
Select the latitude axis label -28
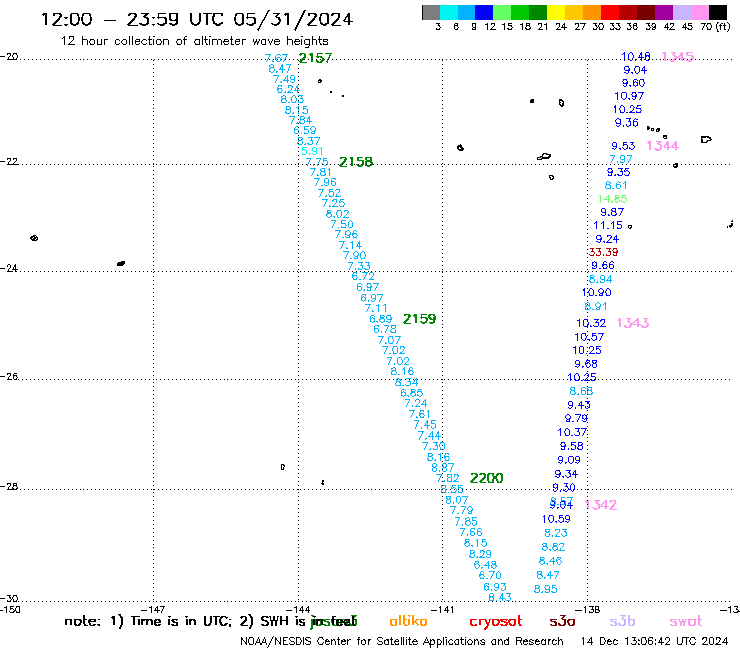(x=9, y=486)
